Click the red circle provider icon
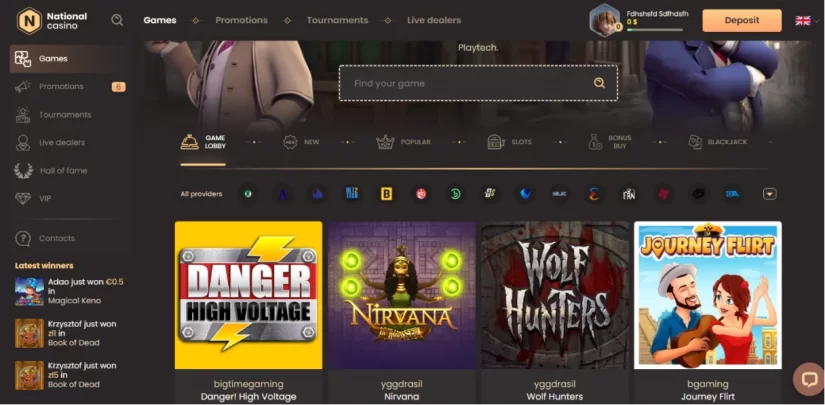This screenshot has width=825, height=405. (421, 194)
